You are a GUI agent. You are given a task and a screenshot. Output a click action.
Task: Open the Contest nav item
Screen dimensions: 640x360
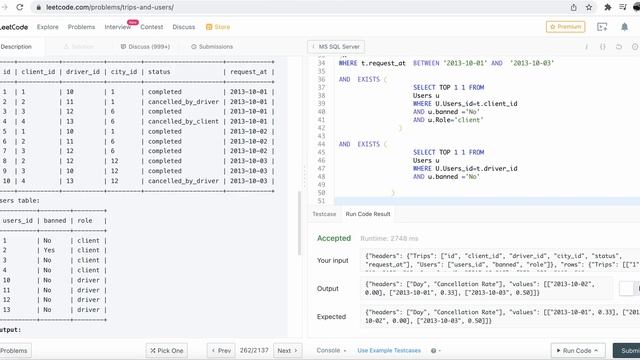pos(151,27)
